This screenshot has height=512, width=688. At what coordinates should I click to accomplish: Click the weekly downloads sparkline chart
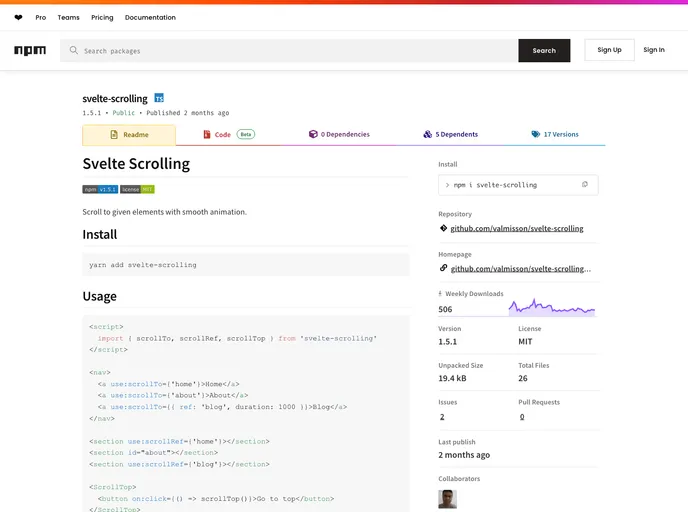click(552, 307)
